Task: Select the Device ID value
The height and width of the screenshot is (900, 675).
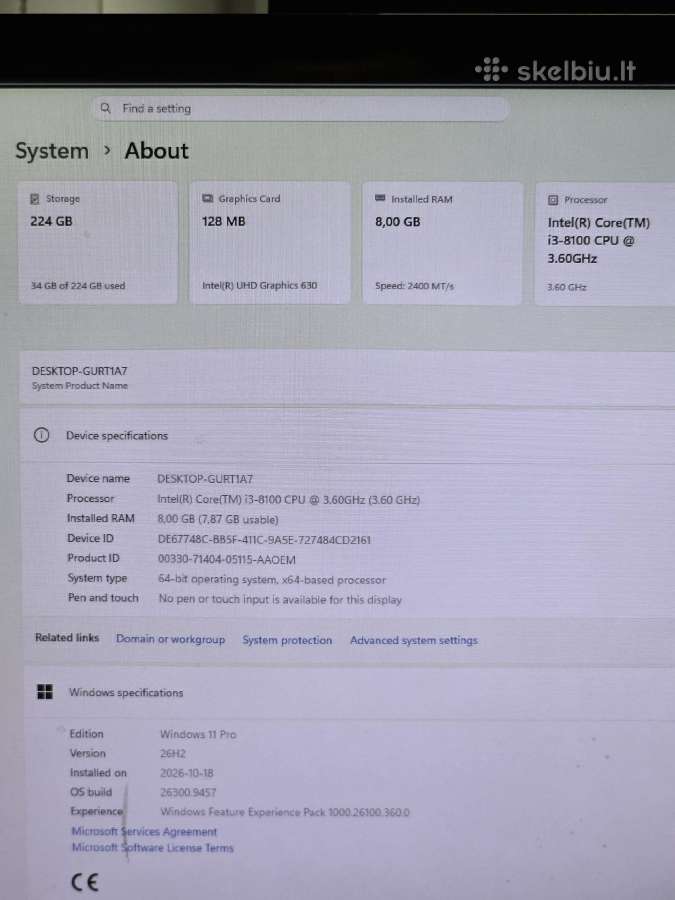Action: (264, 540)
